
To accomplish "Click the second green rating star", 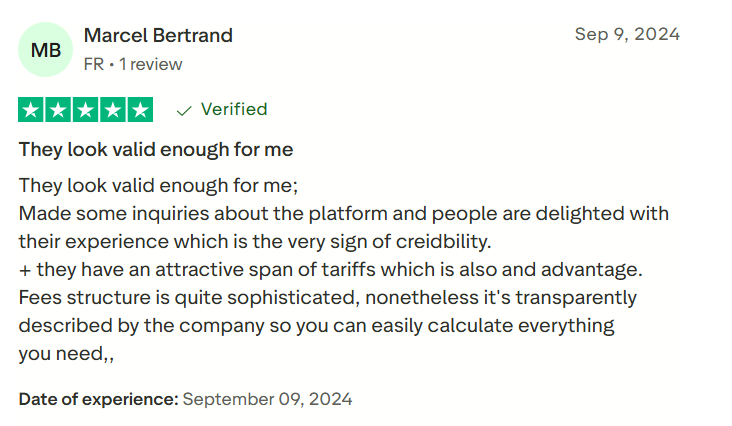I will 59,109.
